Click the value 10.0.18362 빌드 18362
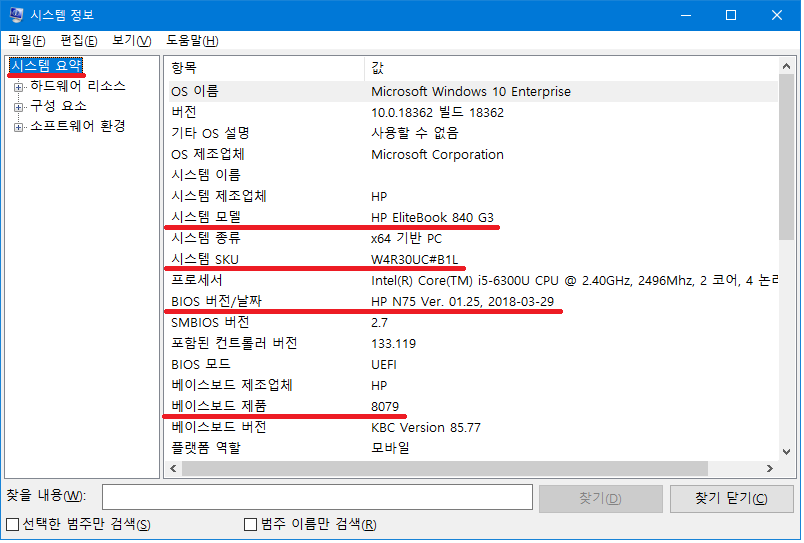The width and height of the screenshot is (804, 543). coord(437,112)
